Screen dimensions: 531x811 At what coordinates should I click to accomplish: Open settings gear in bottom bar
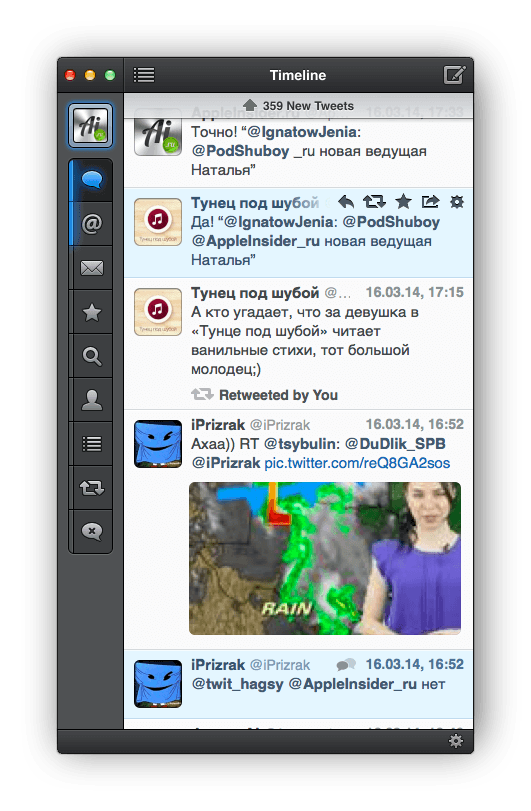(x=456, y=741)
